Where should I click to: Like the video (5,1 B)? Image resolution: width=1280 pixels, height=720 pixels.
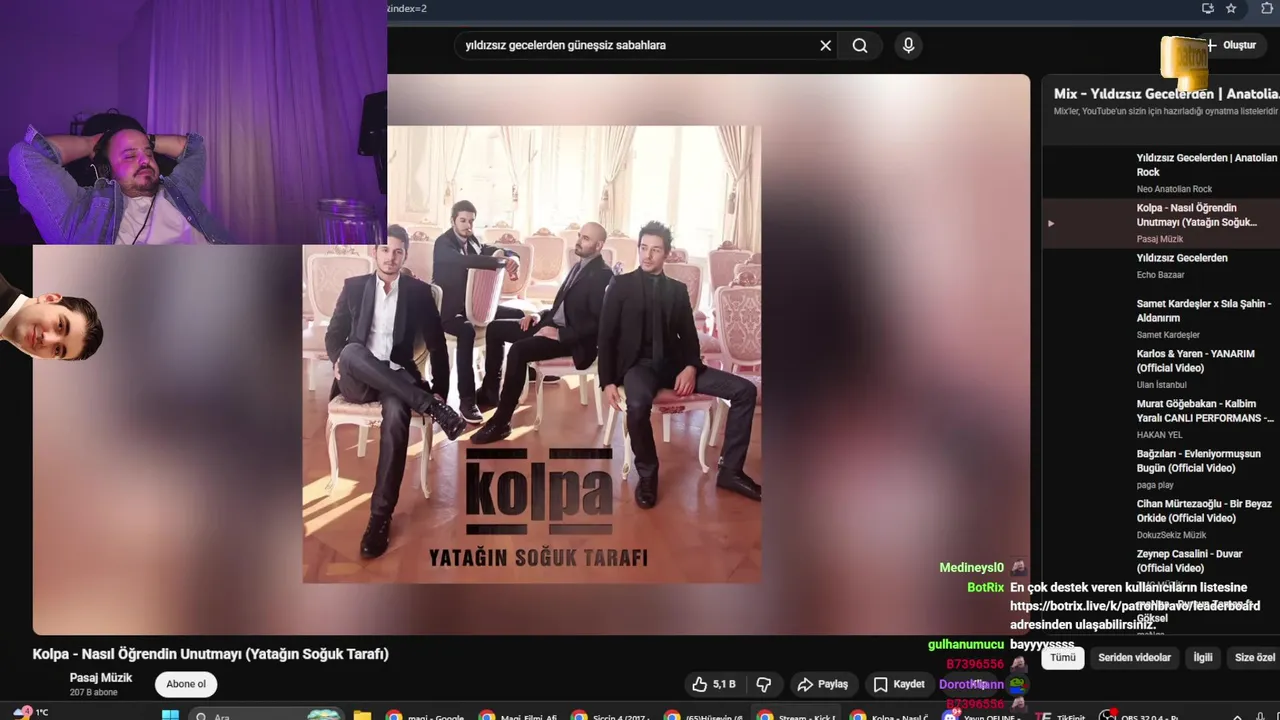tap(713, 684)
